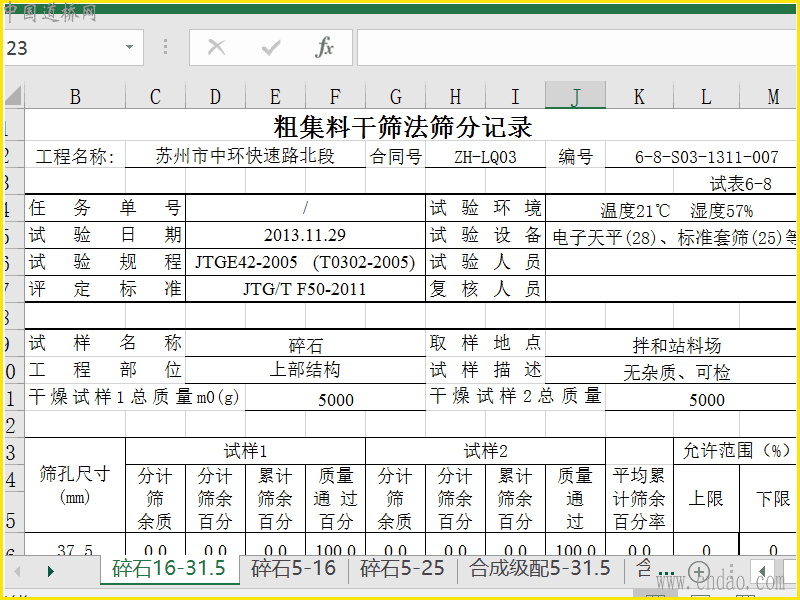Show hidden sheet tabs via ellipsis
This screenshot has width=800, height=600.
(664, 571)
